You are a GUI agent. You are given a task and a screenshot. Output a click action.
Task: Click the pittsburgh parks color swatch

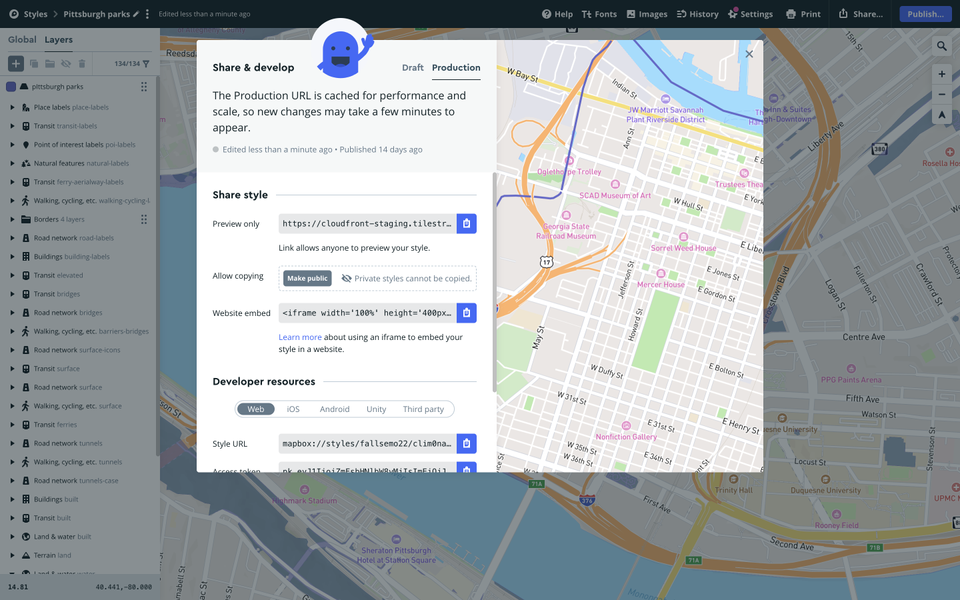(x=11, y=87)
